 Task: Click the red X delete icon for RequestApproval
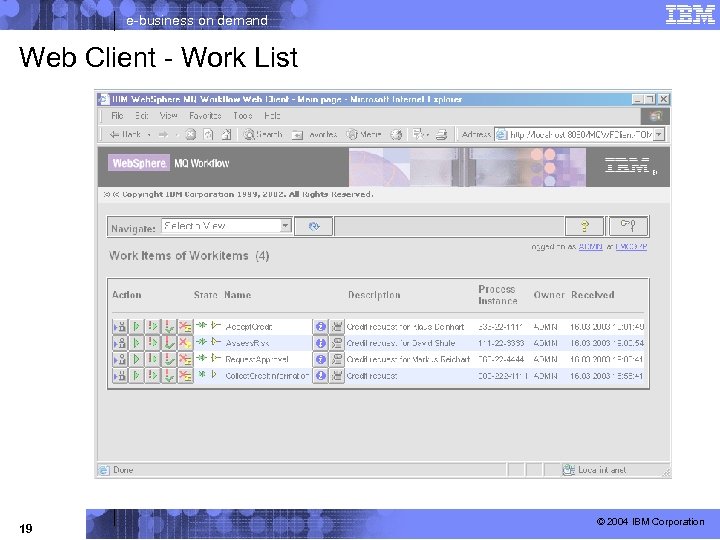[x=185, y=359]
